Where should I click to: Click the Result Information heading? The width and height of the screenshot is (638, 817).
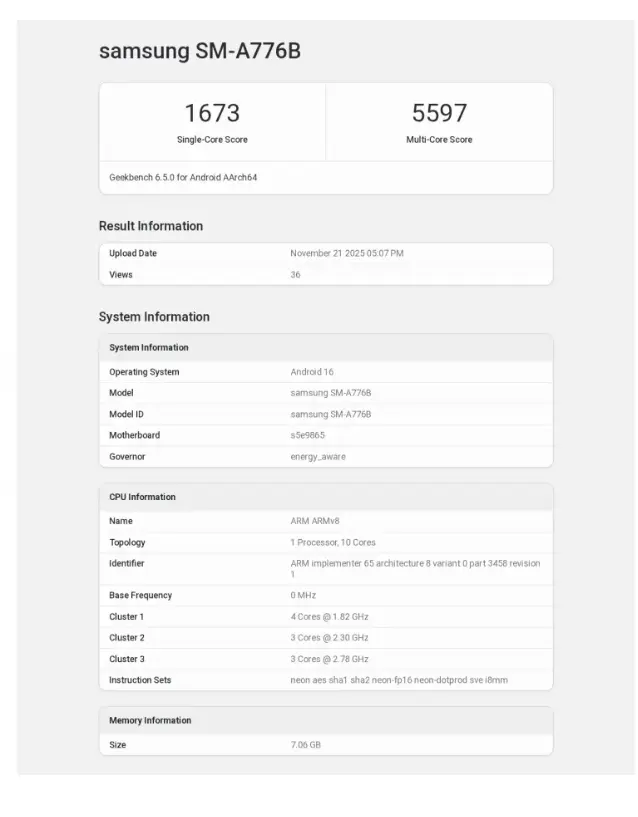pos(151,226)
